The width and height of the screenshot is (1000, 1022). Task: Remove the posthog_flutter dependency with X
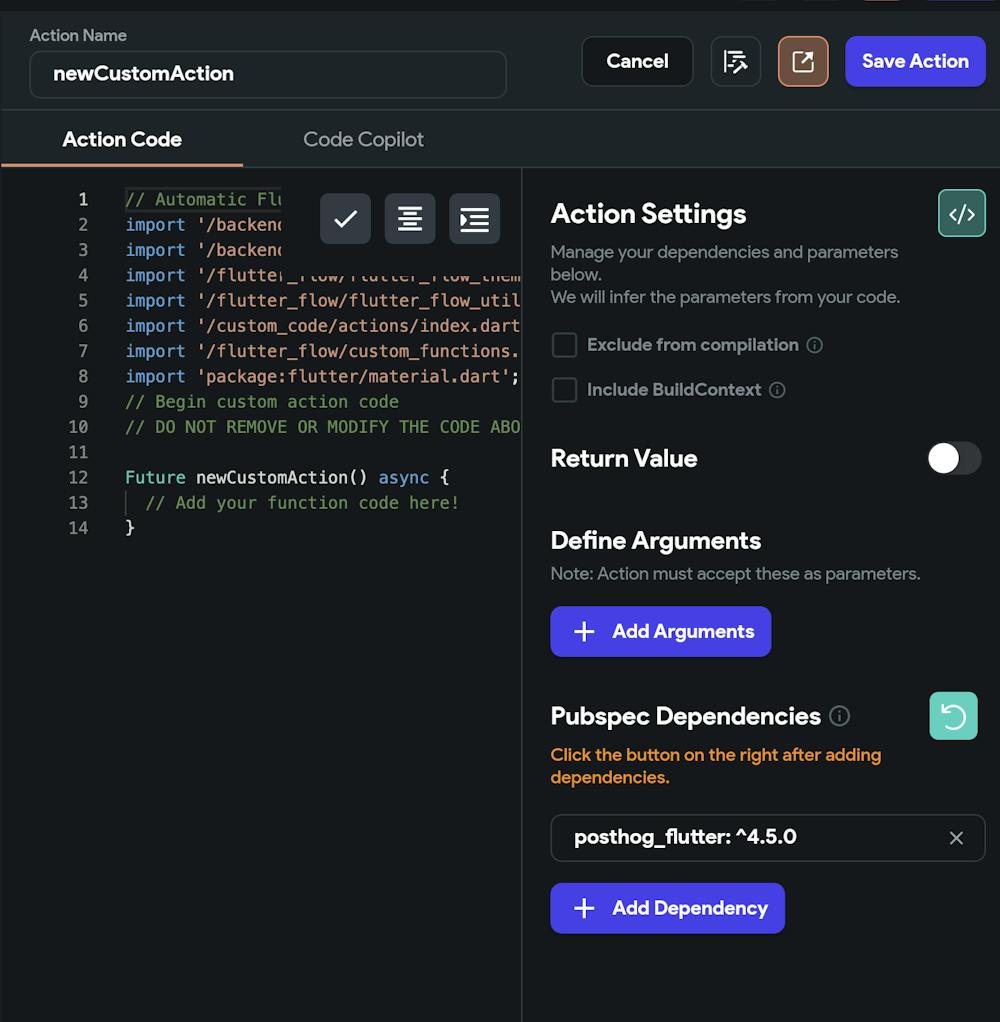pos(956,838)
